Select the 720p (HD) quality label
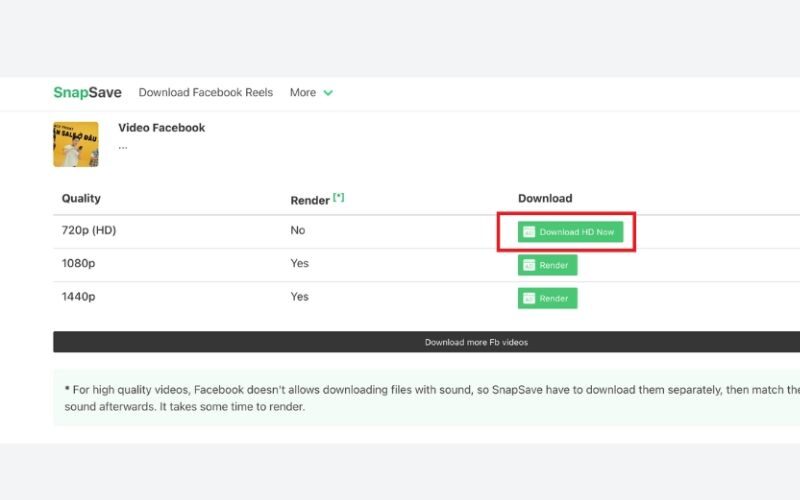 (89, 230)
